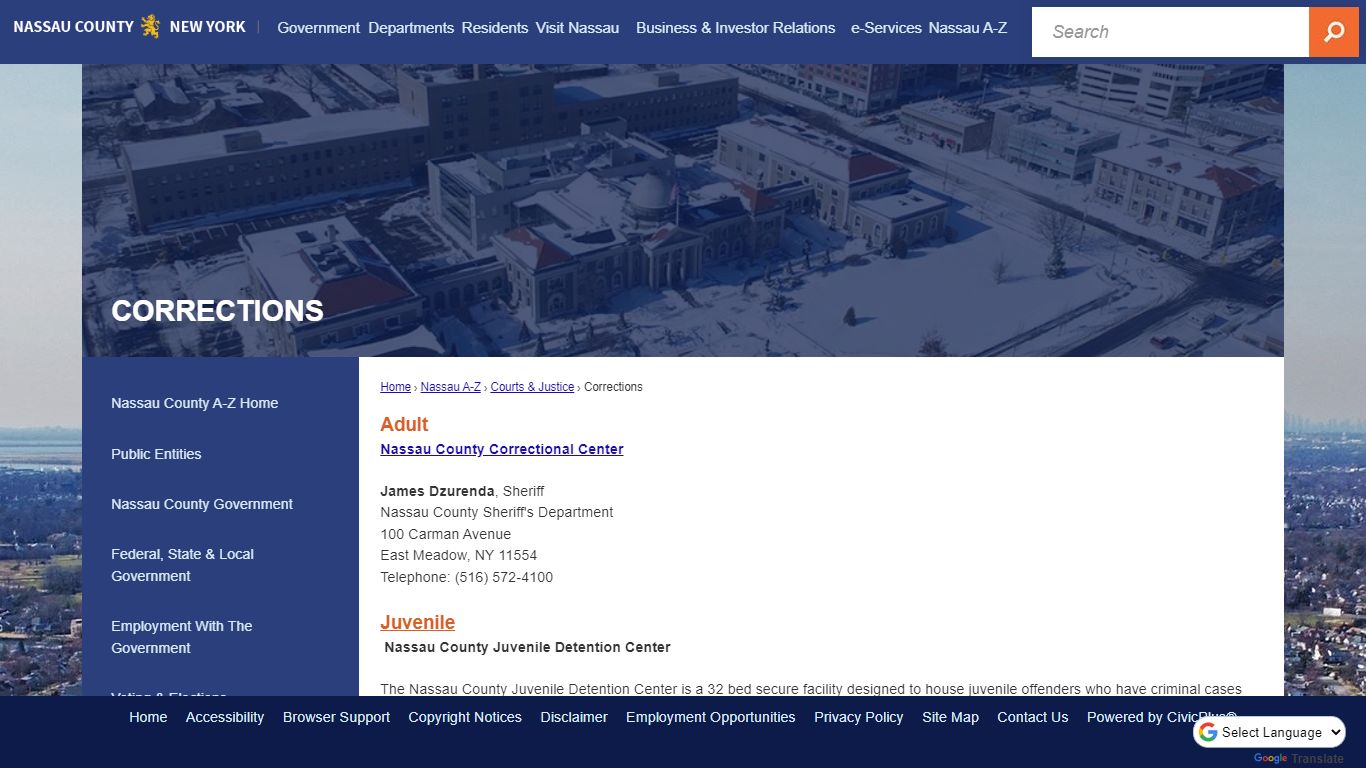The width and height of the screenshot is (1366, 768).
Task: Click the James Dzurenda sheriff name
Action: (437, 491)
